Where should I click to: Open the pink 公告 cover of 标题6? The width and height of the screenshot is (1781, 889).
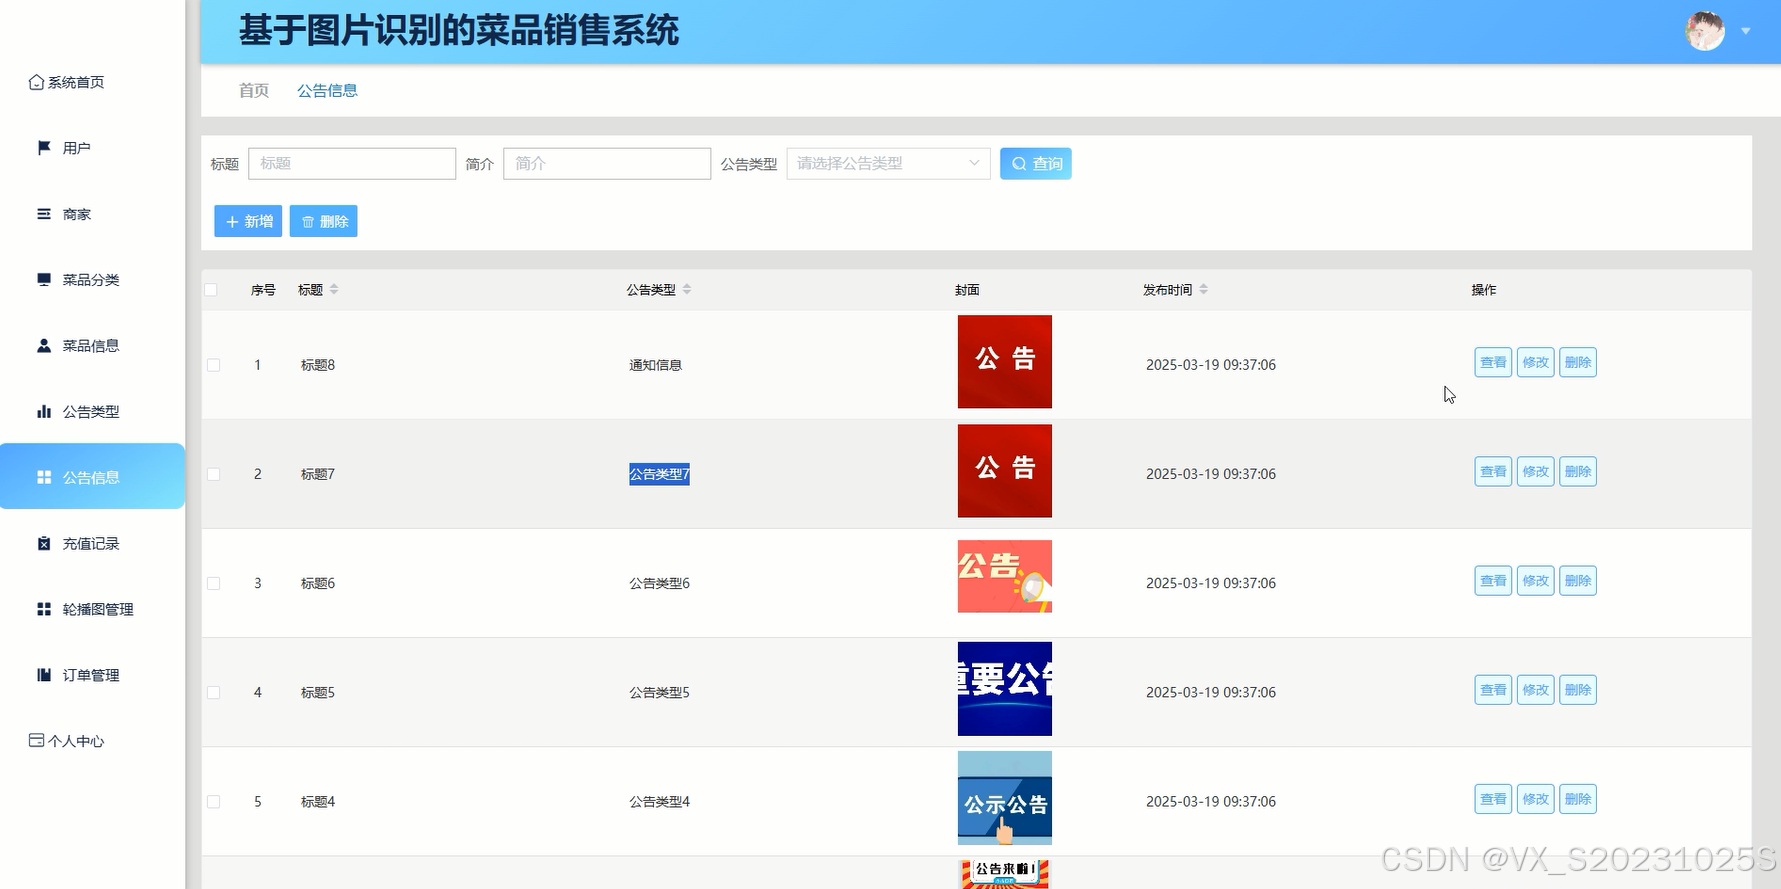[1005, 576]
